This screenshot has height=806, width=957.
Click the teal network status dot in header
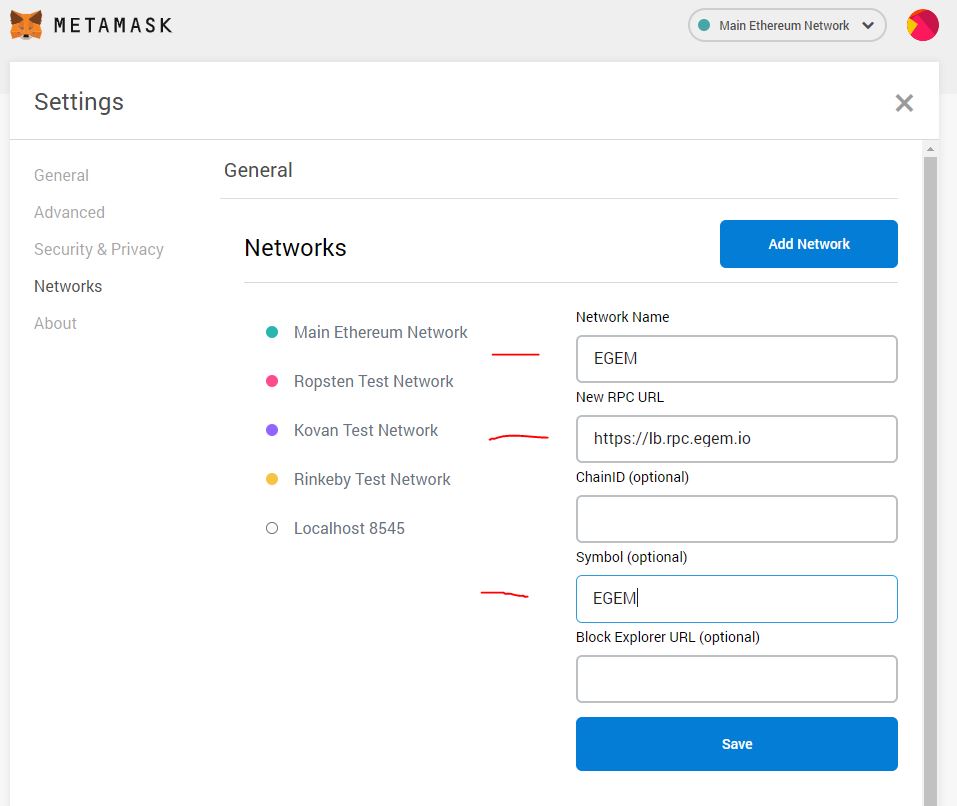coord(704,25)
